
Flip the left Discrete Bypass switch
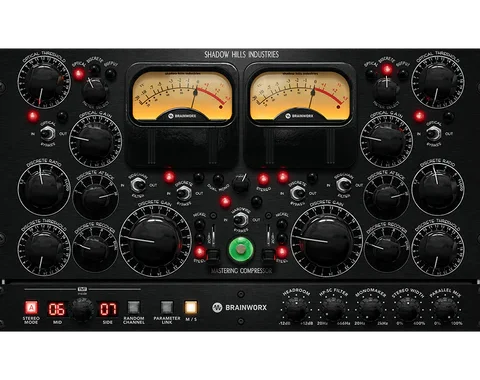click(x=184, y=193)
